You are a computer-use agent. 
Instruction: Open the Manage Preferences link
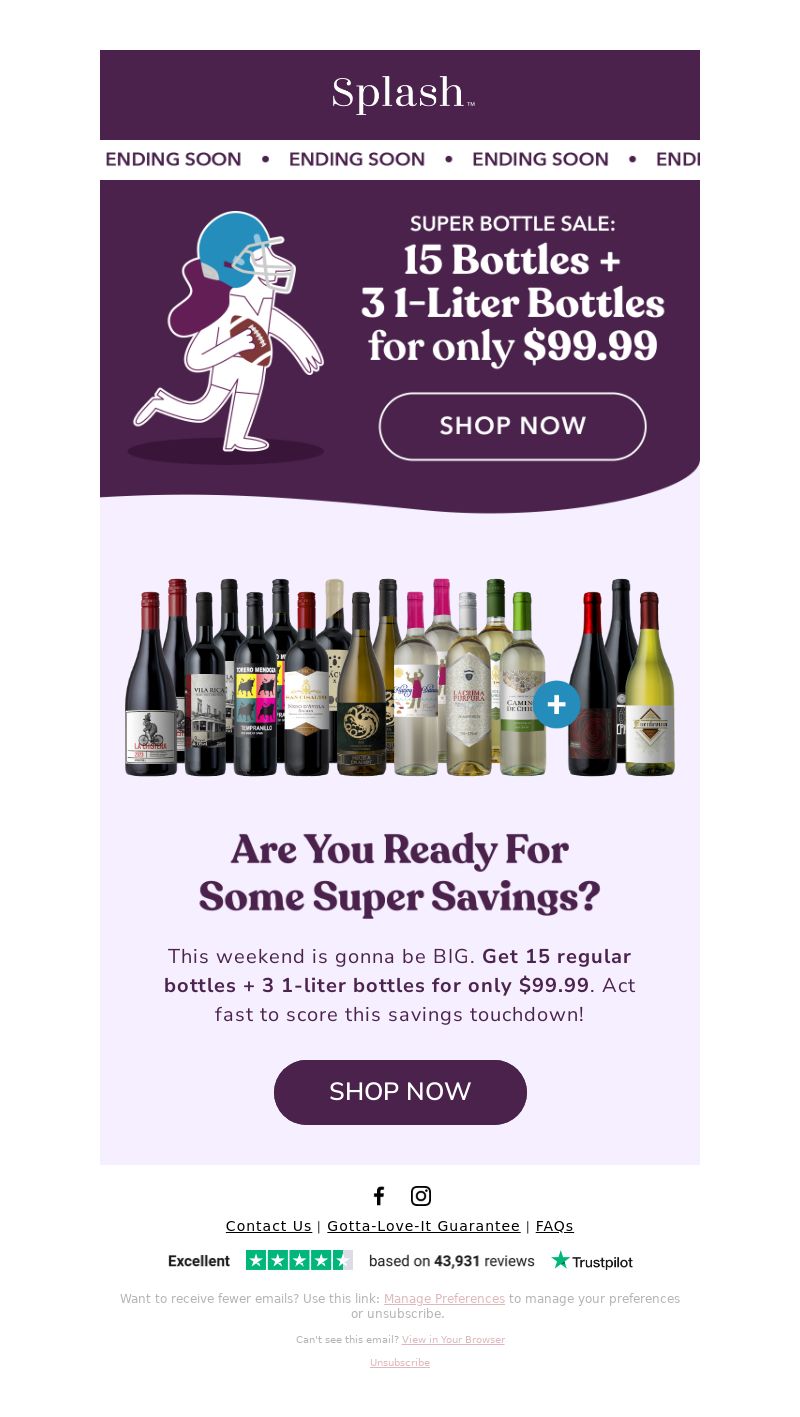point(444,1299)
